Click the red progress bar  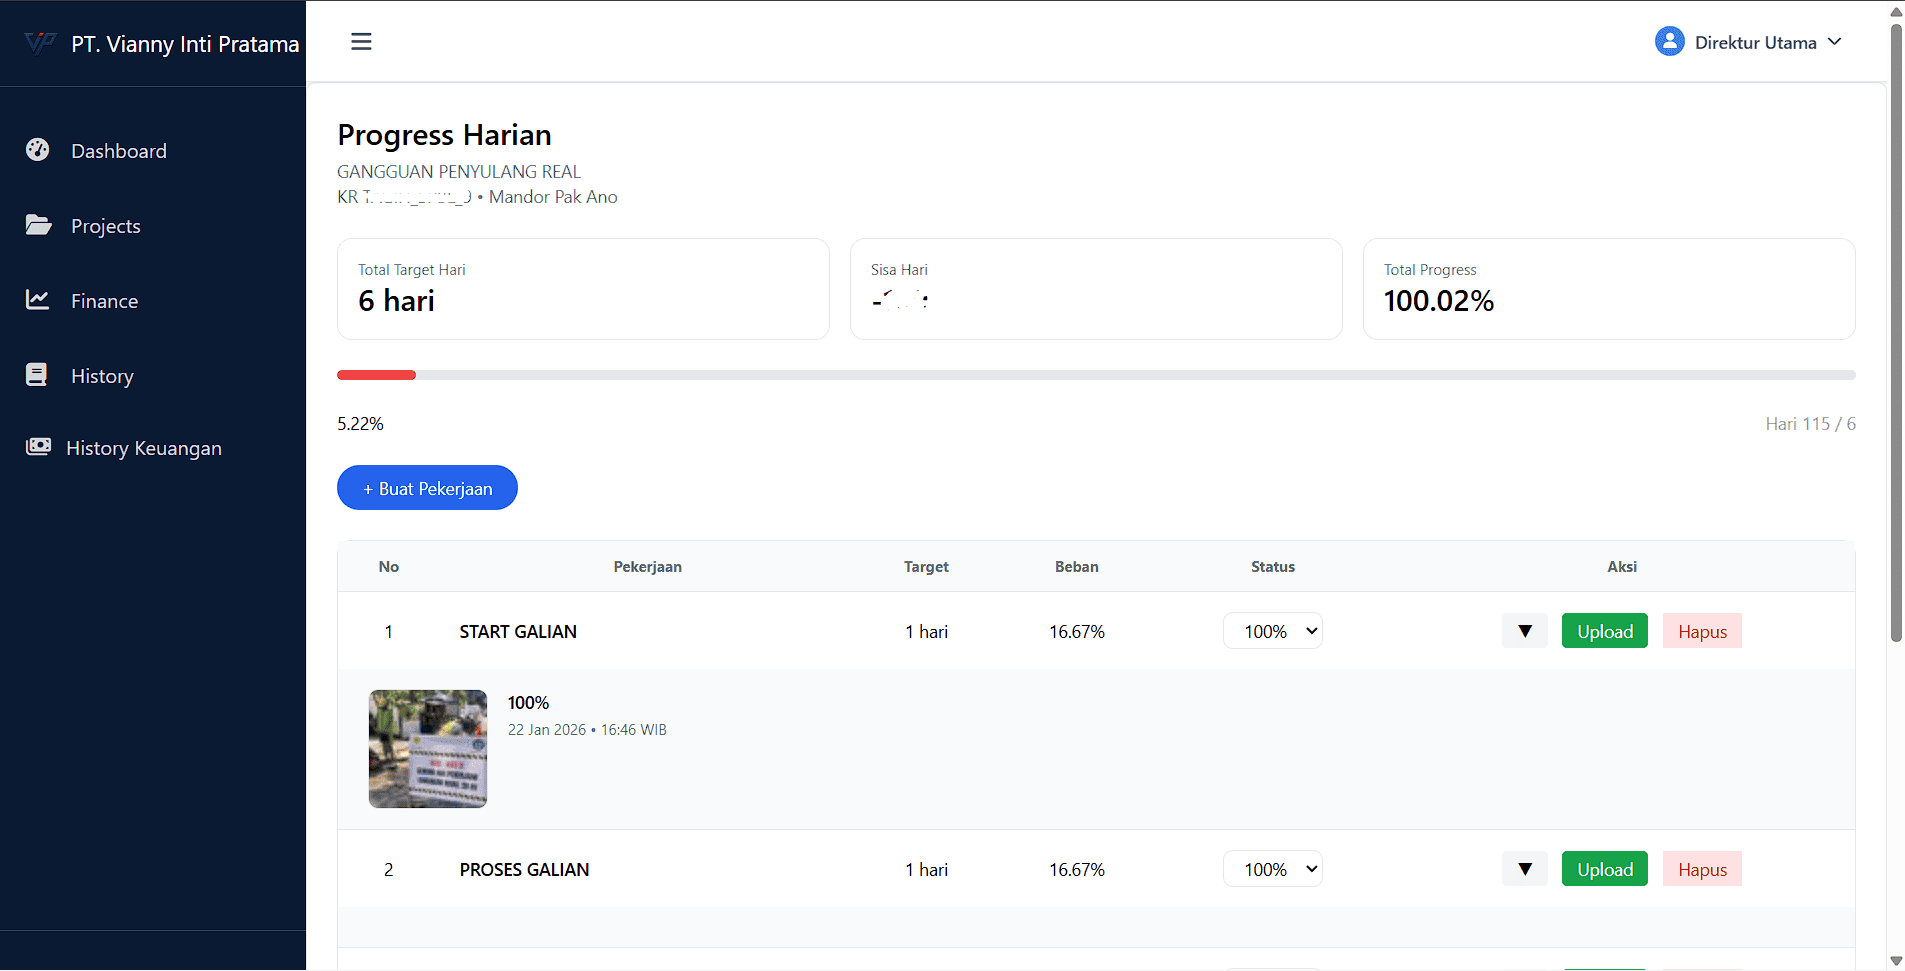(376, 375)
